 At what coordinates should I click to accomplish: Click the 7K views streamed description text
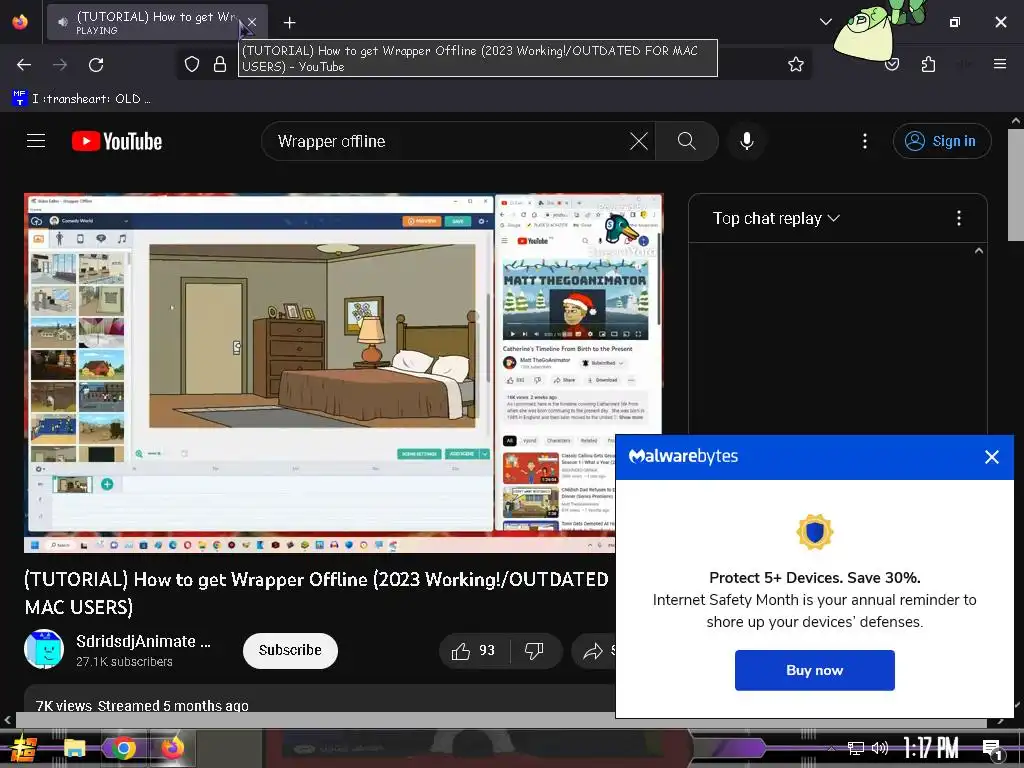[142, 705]
